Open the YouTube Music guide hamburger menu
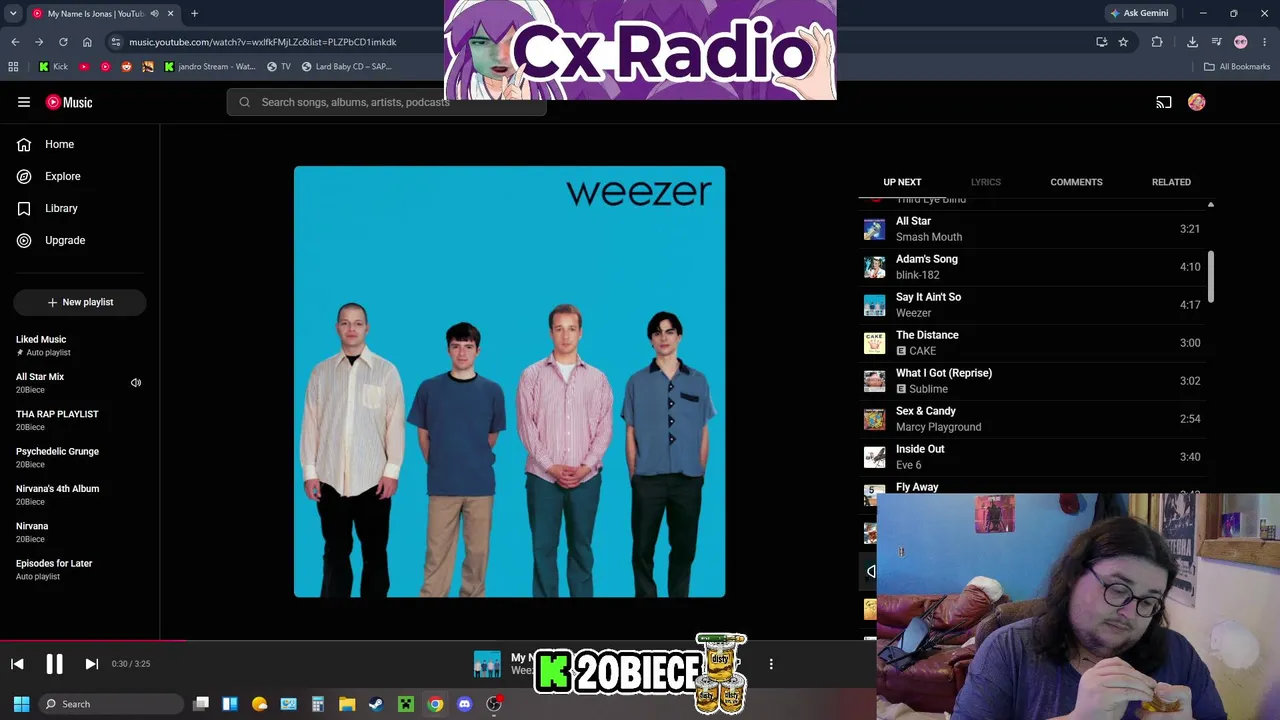 tap(24, 102)
